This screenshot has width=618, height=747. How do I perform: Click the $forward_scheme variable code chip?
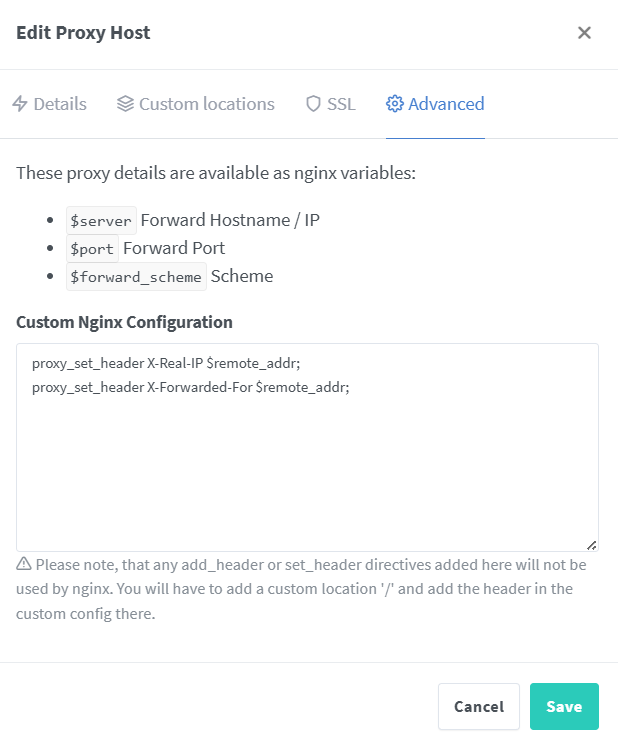click(x=136, y=276)
